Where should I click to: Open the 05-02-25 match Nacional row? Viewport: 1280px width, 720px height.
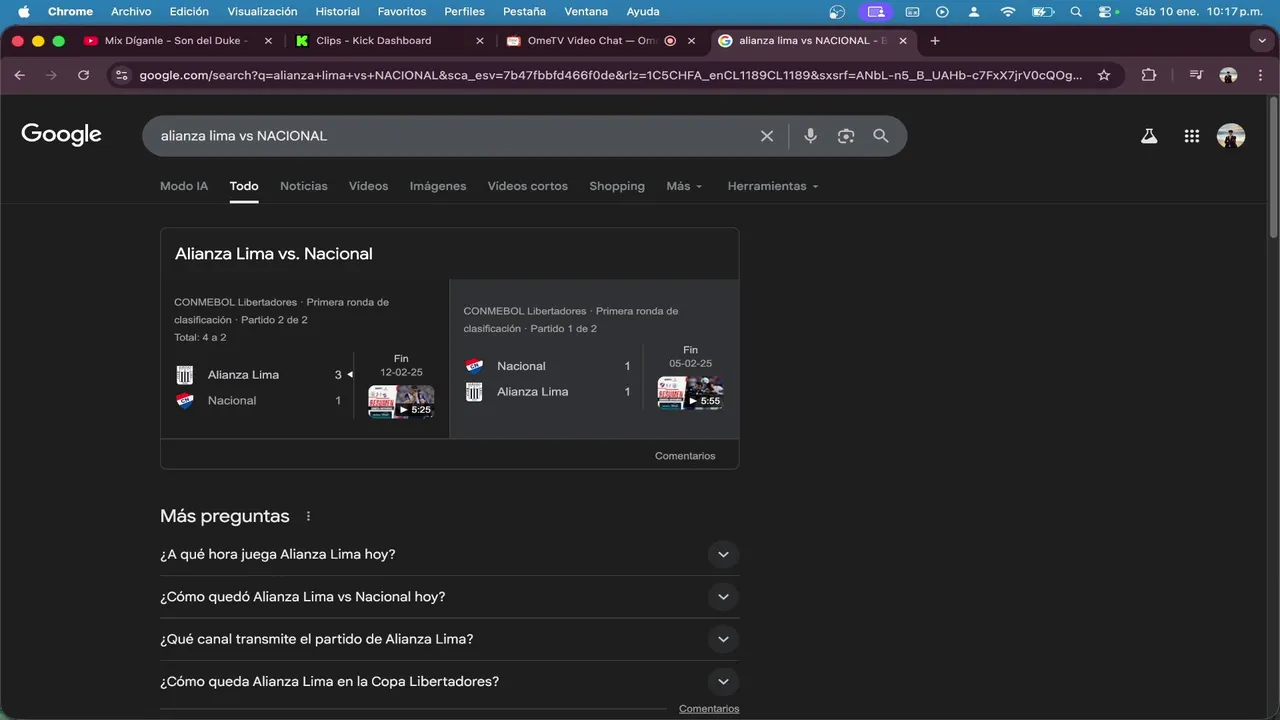[x=548, y=366]
